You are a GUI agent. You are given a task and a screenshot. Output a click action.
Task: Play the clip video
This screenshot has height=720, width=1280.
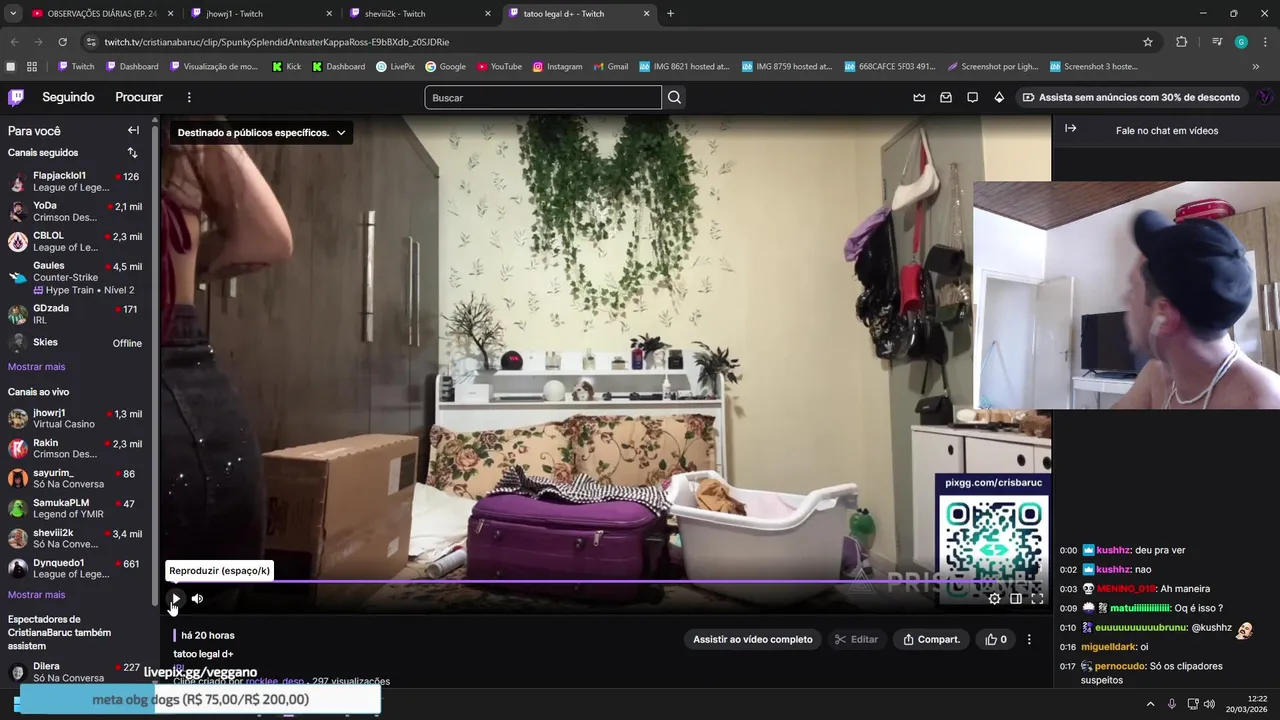tap(176, 599)
